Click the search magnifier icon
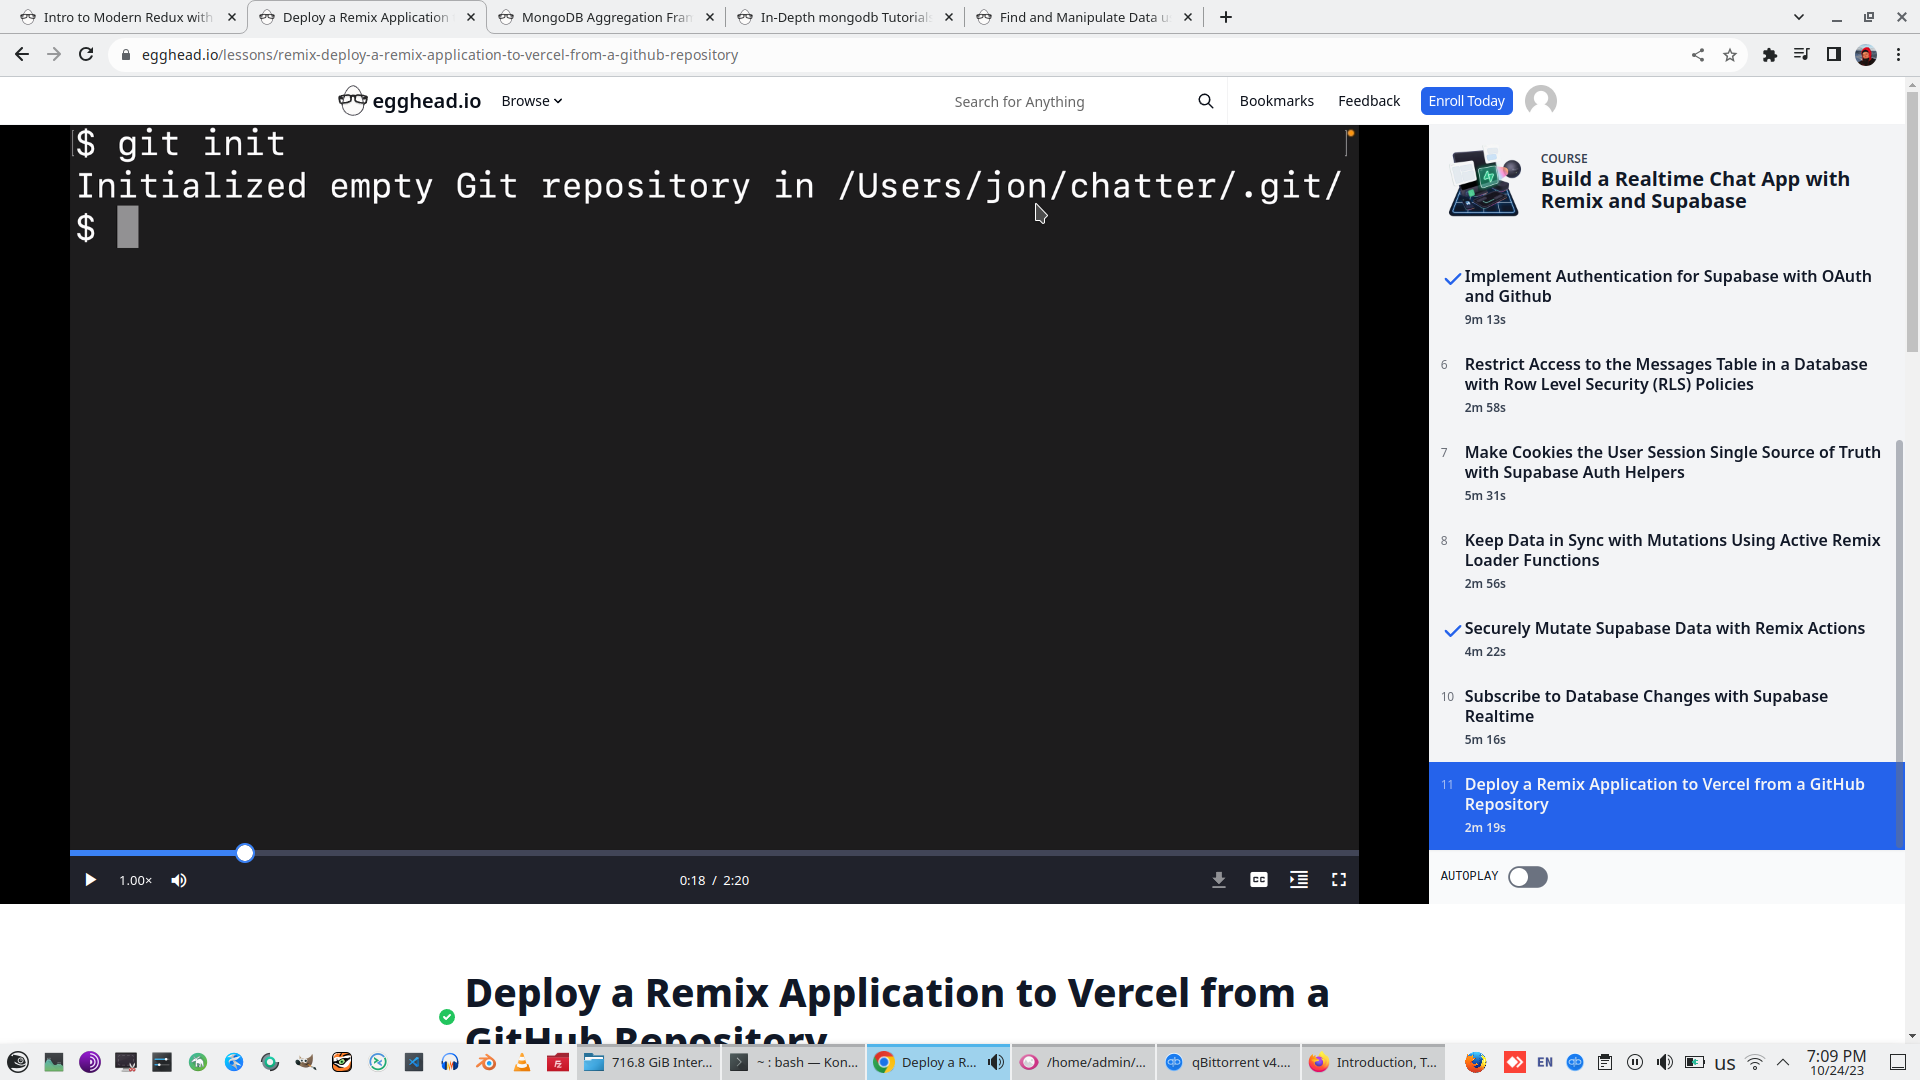Image resolution: width=1920 pixels, height=1080 pixels. tap(1205, 101)
